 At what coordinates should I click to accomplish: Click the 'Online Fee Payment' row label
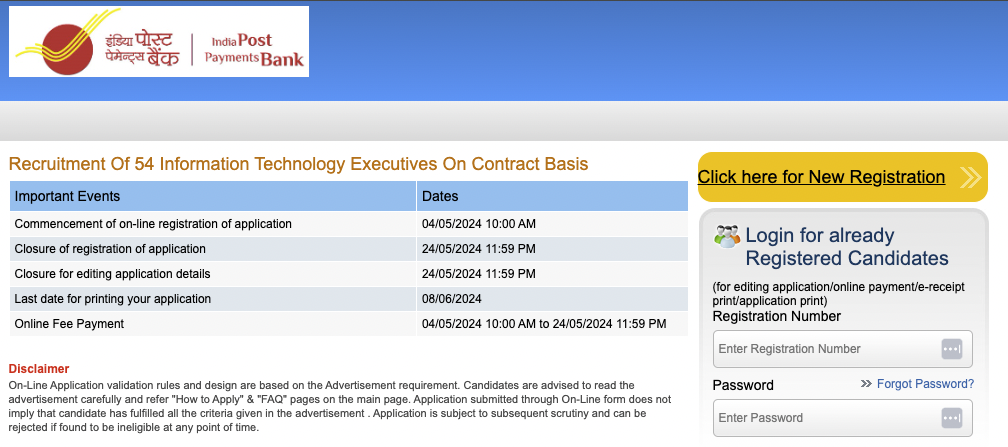point(69,324)
